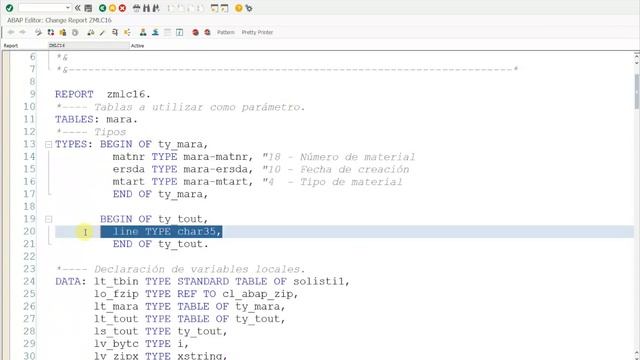Save the report with the disk icon
Image resolution: width=640 pixels, height=360 pixels.
88,8
